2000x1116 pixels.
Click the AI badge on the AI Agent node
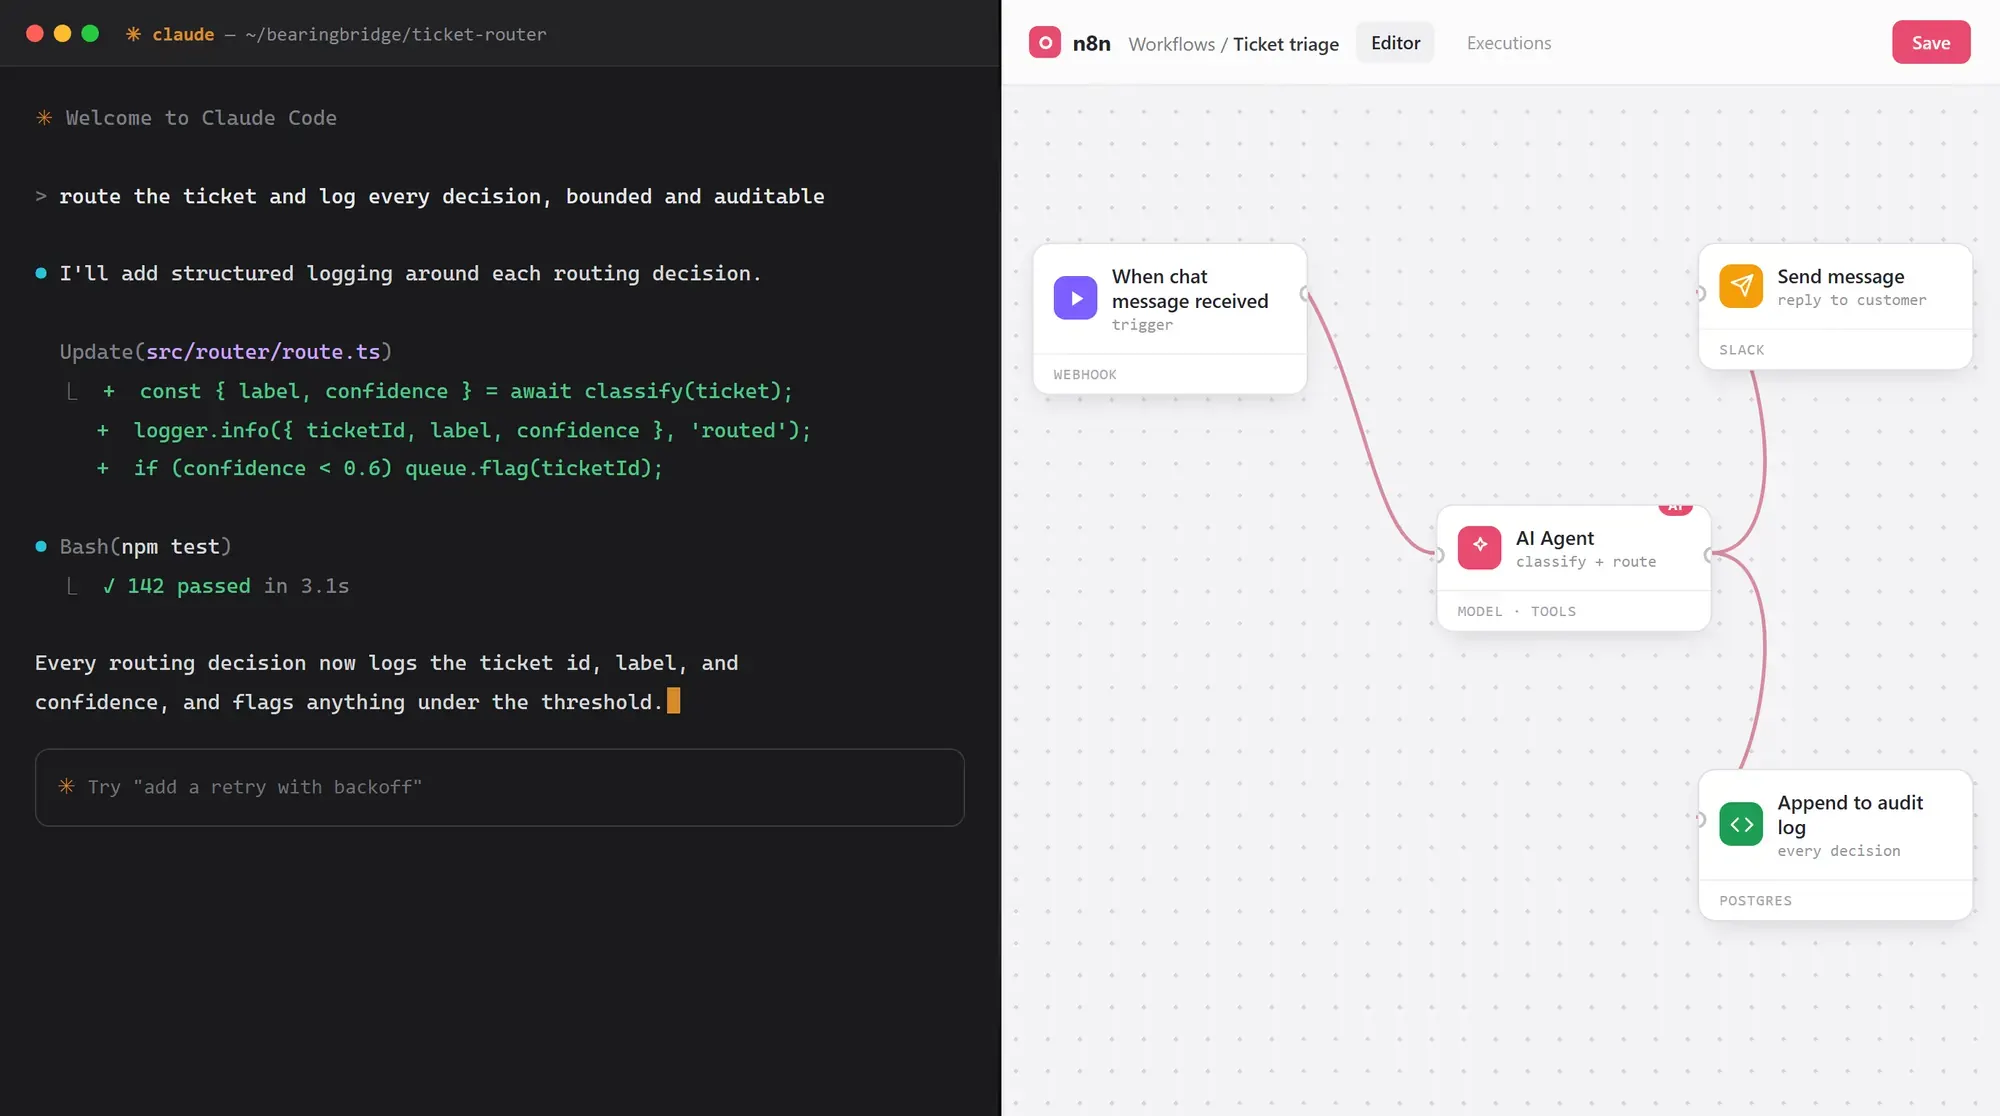click(1675, 508)
